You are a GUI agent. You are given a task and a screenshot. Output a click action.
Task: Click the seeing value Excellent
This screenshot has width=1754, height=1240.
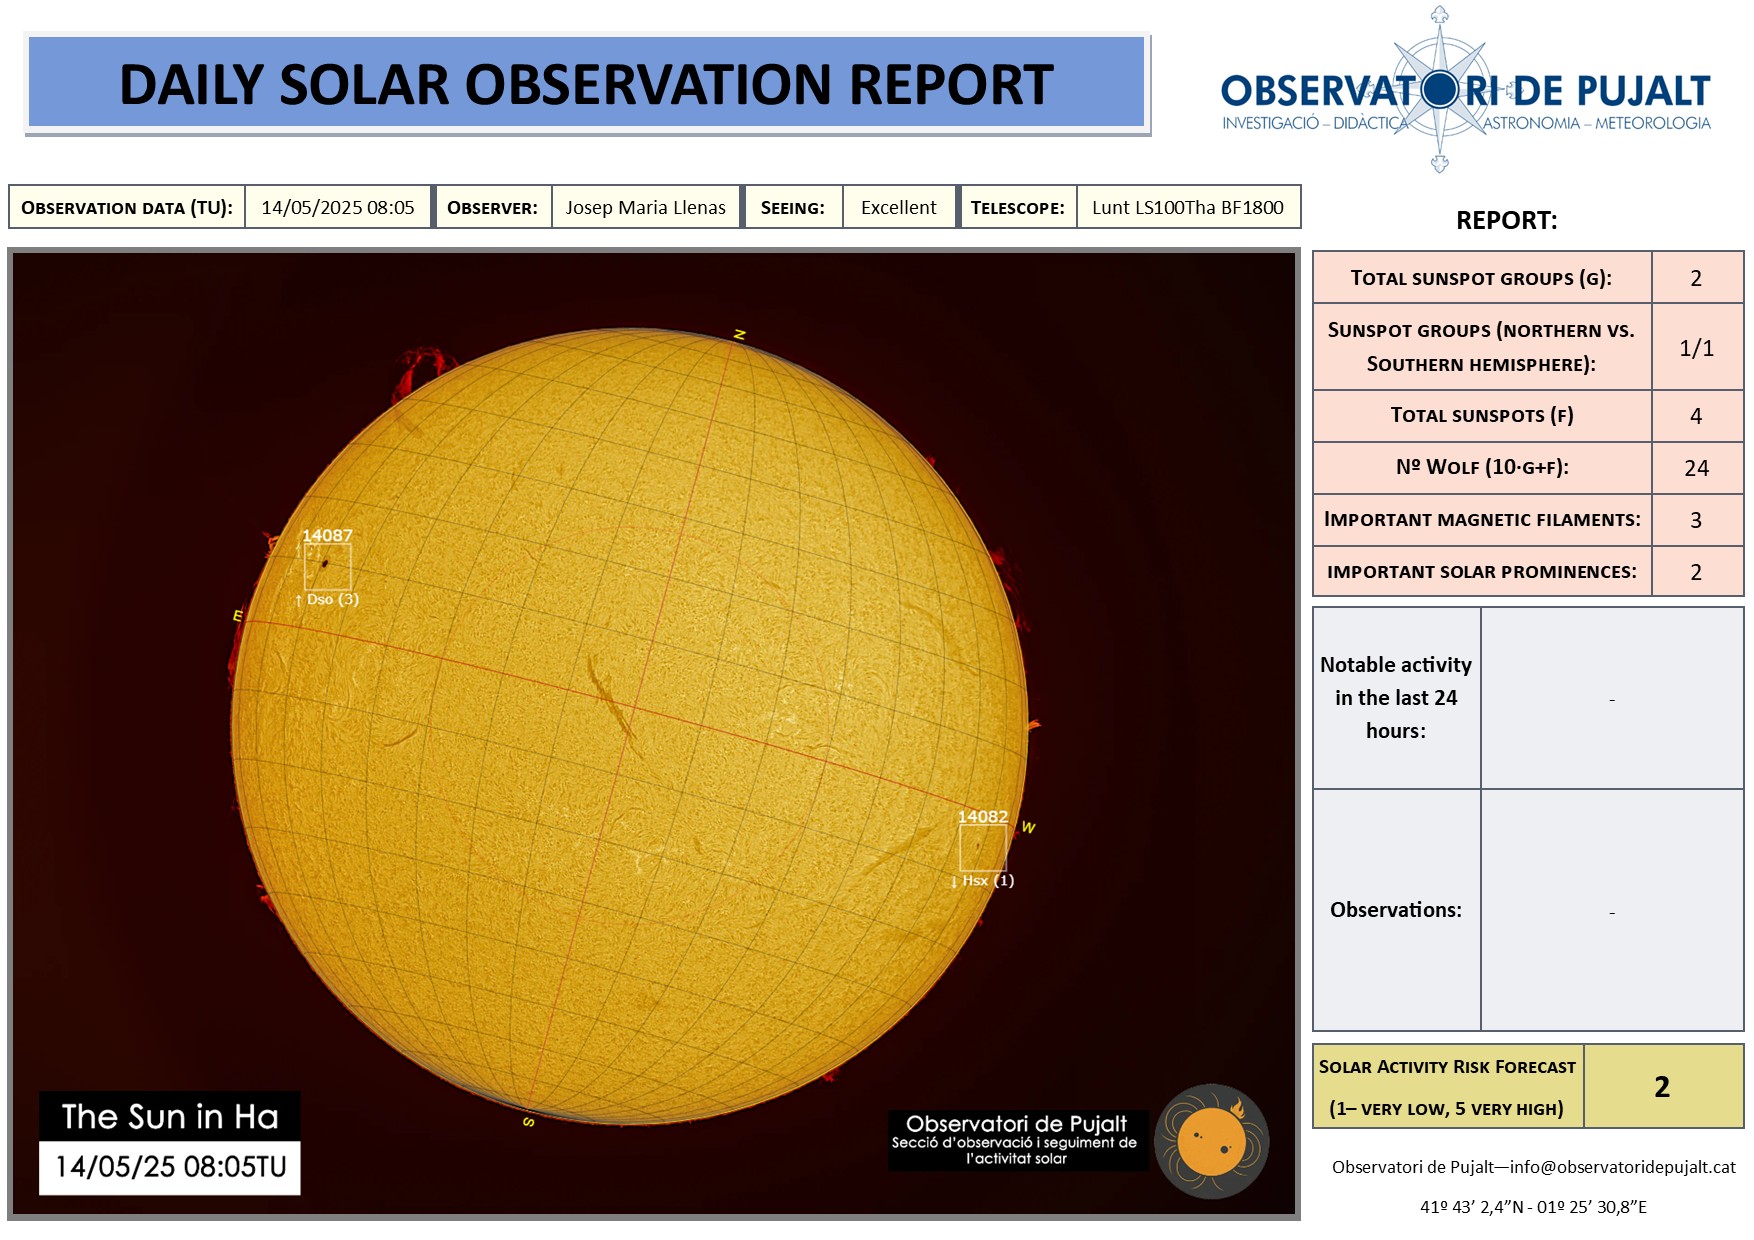[899, 207]
